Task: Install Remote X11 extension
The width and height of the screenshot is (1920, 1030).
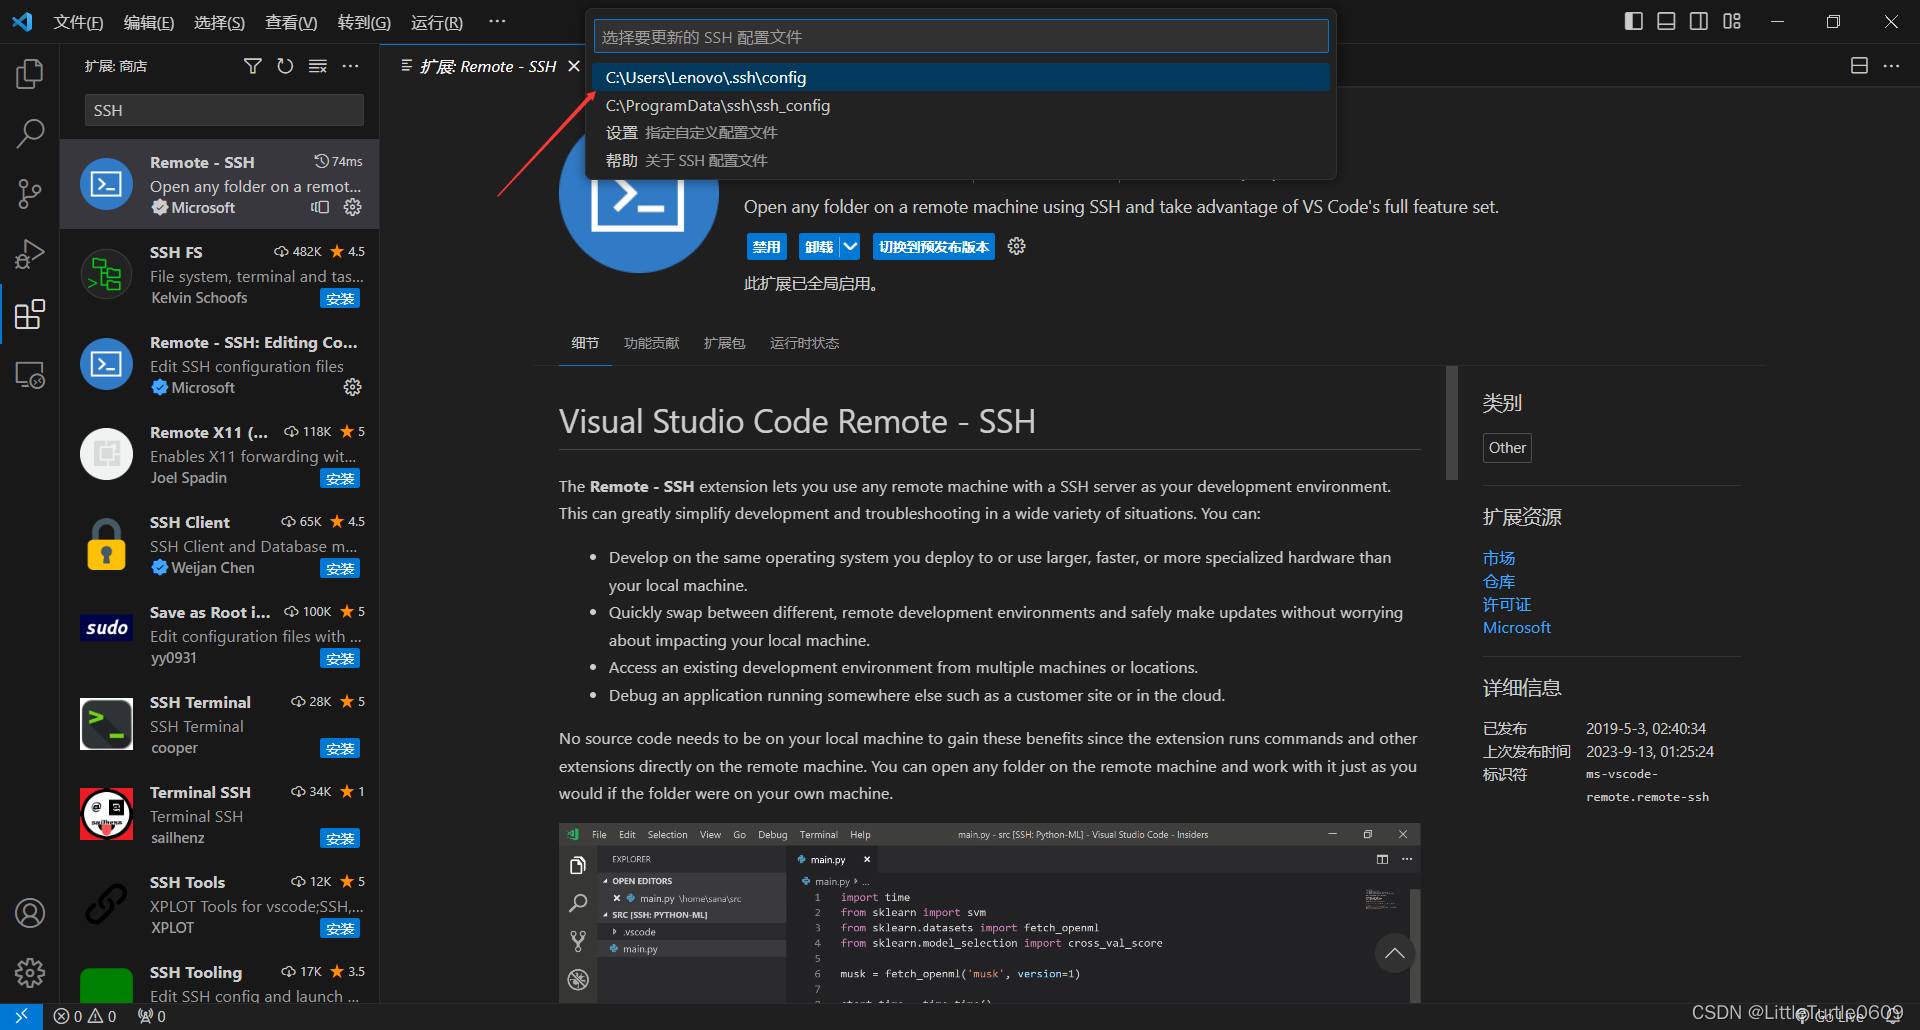Action: 340,478
